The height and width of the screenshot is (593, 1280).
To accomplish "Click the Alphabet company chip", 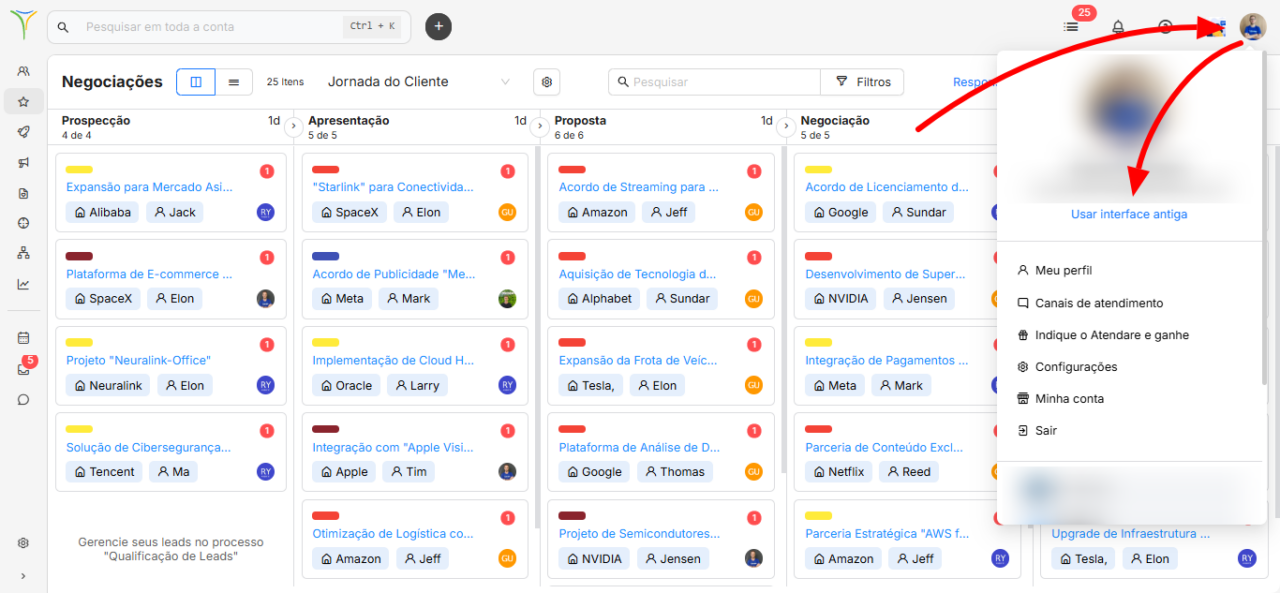I will (x=599, y=298).
